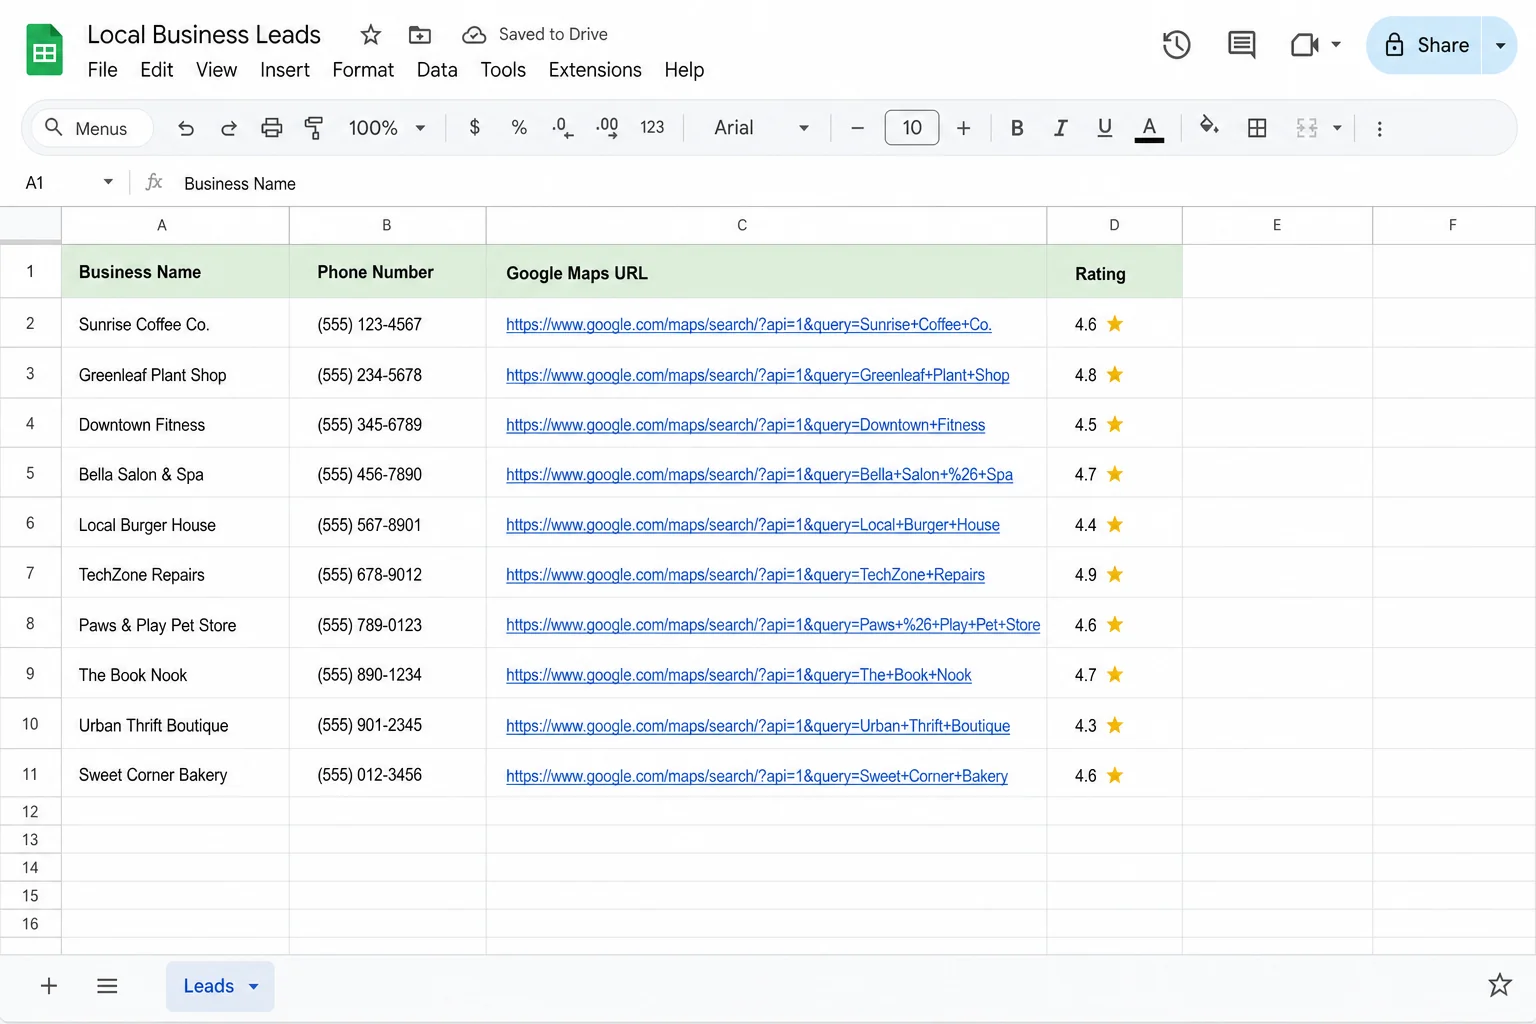Select row 5 header
The image size is (1536, 1024).
click(x=30, y=473)
